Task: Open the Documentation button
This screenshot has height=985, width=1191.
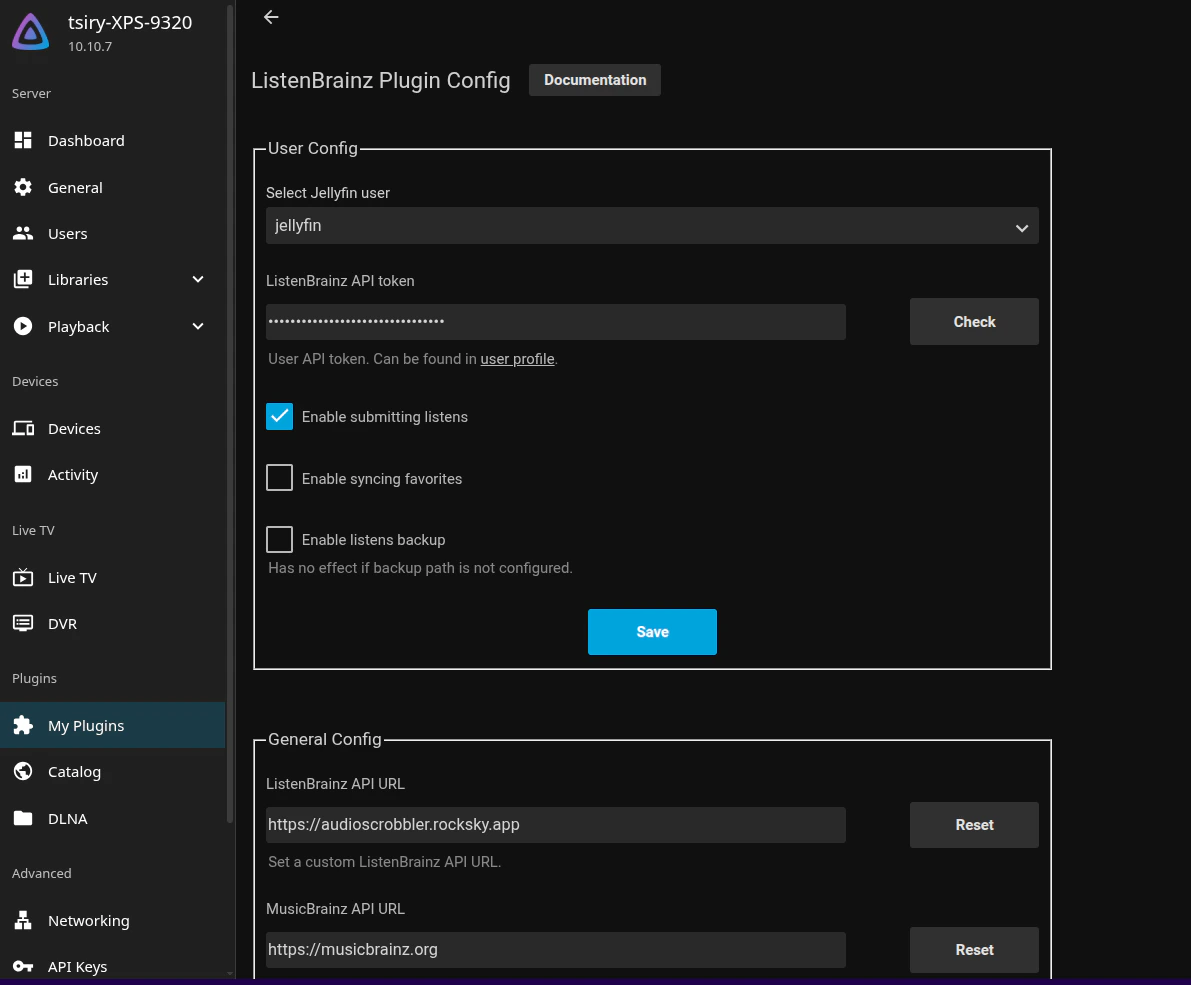Action: pyautogui.click(x=595, y=80)
